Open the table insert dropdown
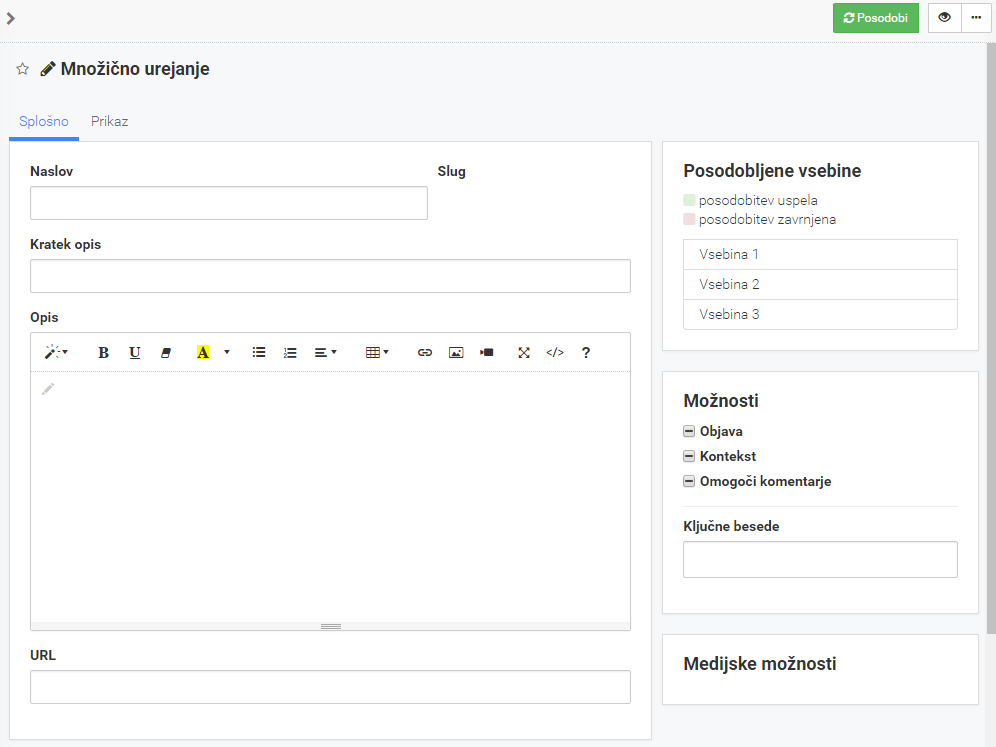Viewport: 996px width, 747px height. [377, 353]
